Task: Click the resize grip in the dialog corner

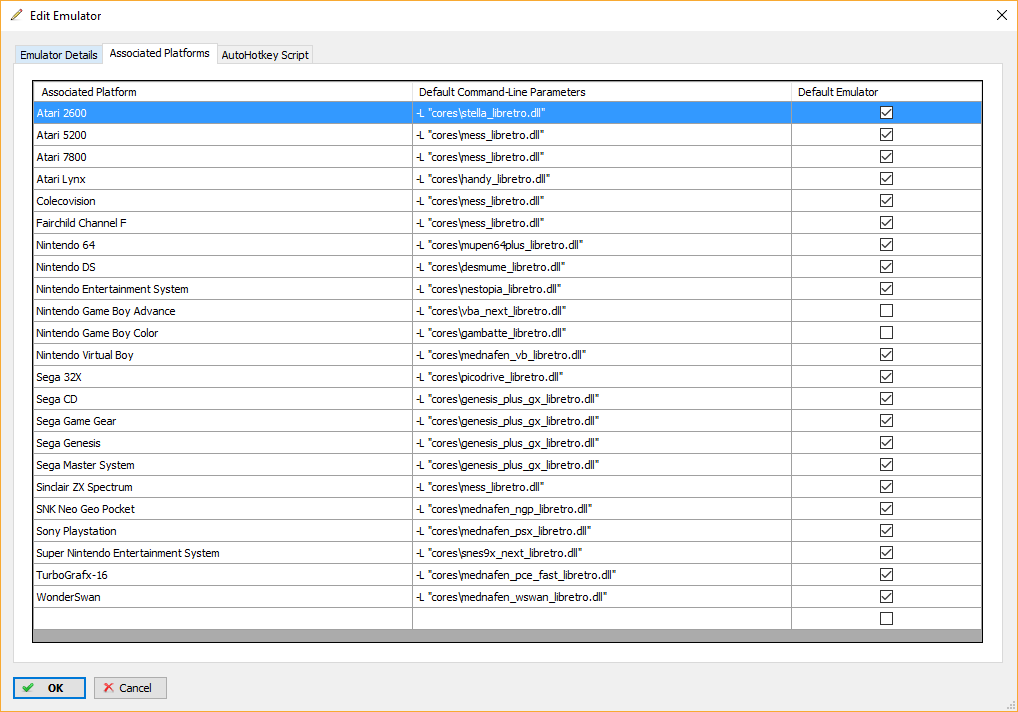Action: [x=1011, y=705]
